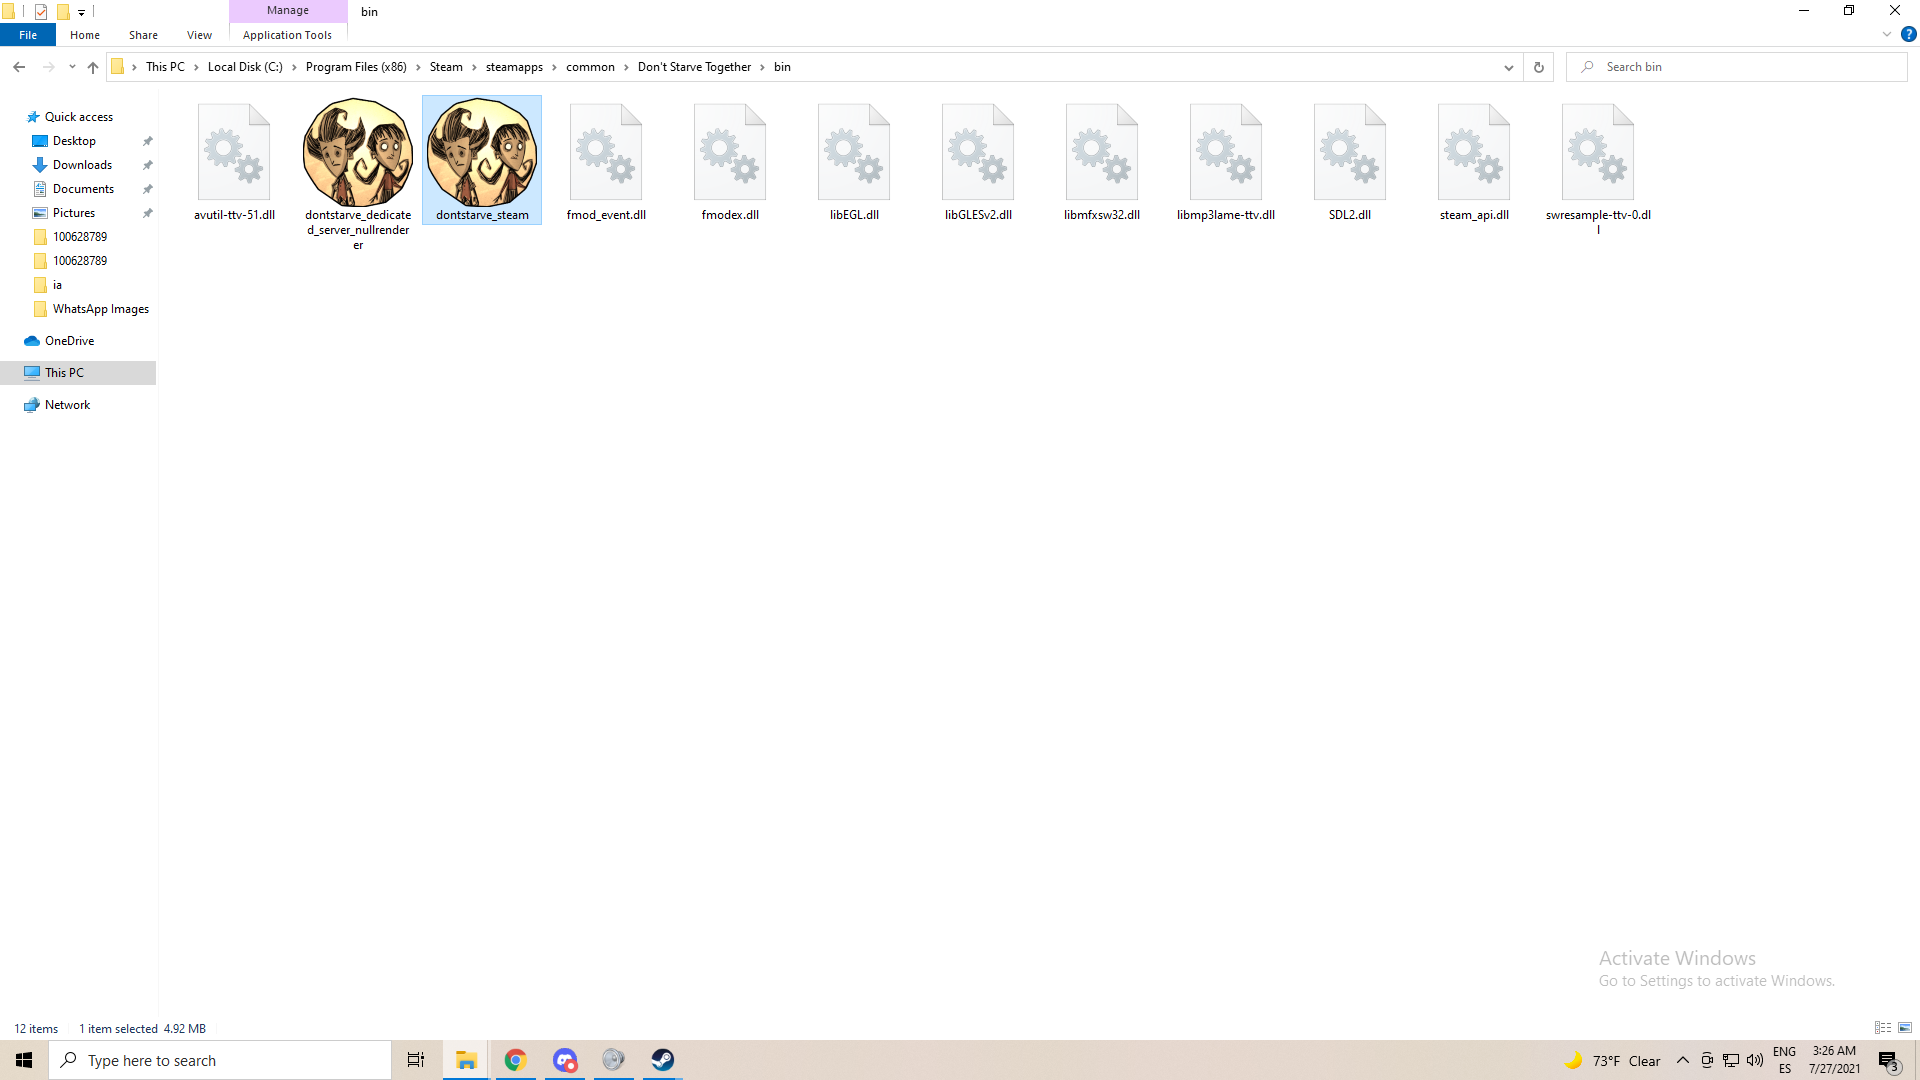The image size is (1920, 1080).
Task: Select the dontstarve_dedicated_server_nullrenderer executable icon
Action: (x=358, y=153)
